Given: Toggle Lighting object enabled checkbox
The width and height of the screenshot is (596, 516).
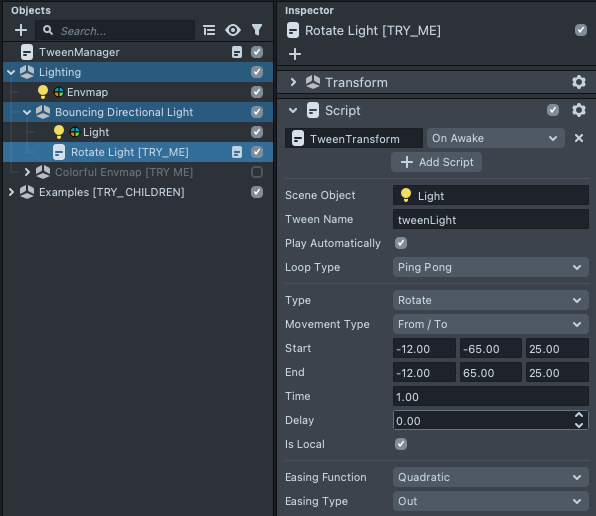Looking at the screenshot, I should (x=257, y=72).
